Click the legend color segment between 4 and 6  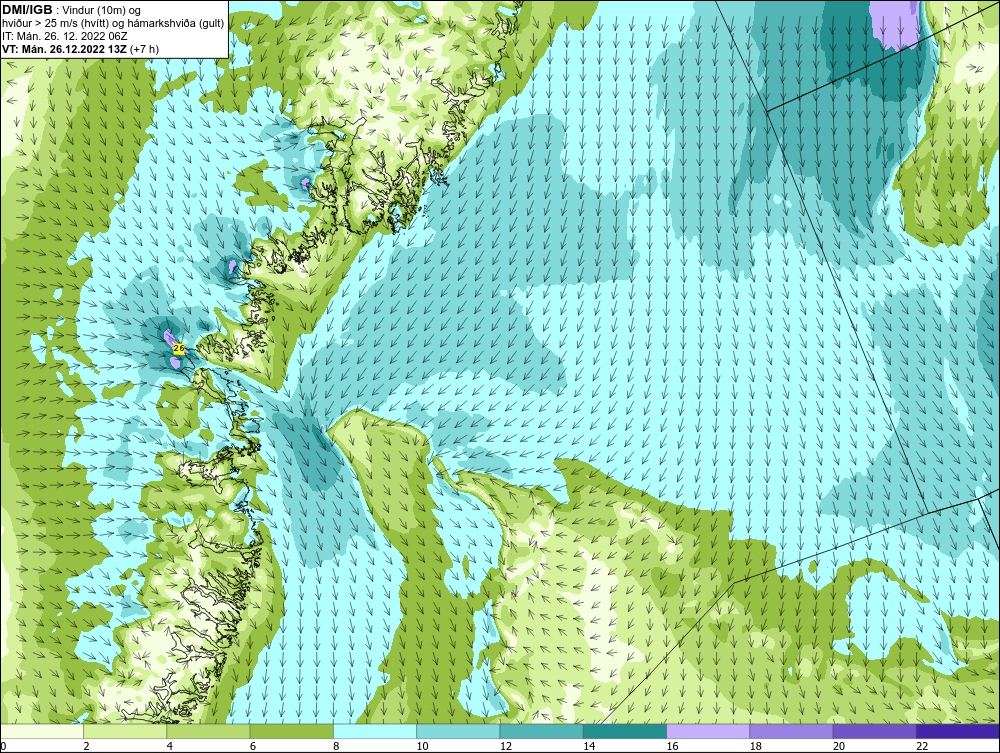[x=209, y=731]
